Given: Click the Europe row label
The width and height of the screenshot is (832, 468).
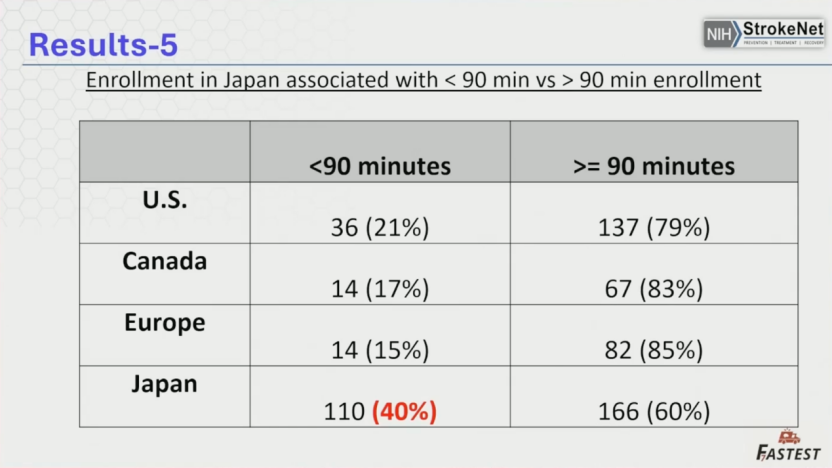Looking at the screenshot, I should click(x=165, y=323).
